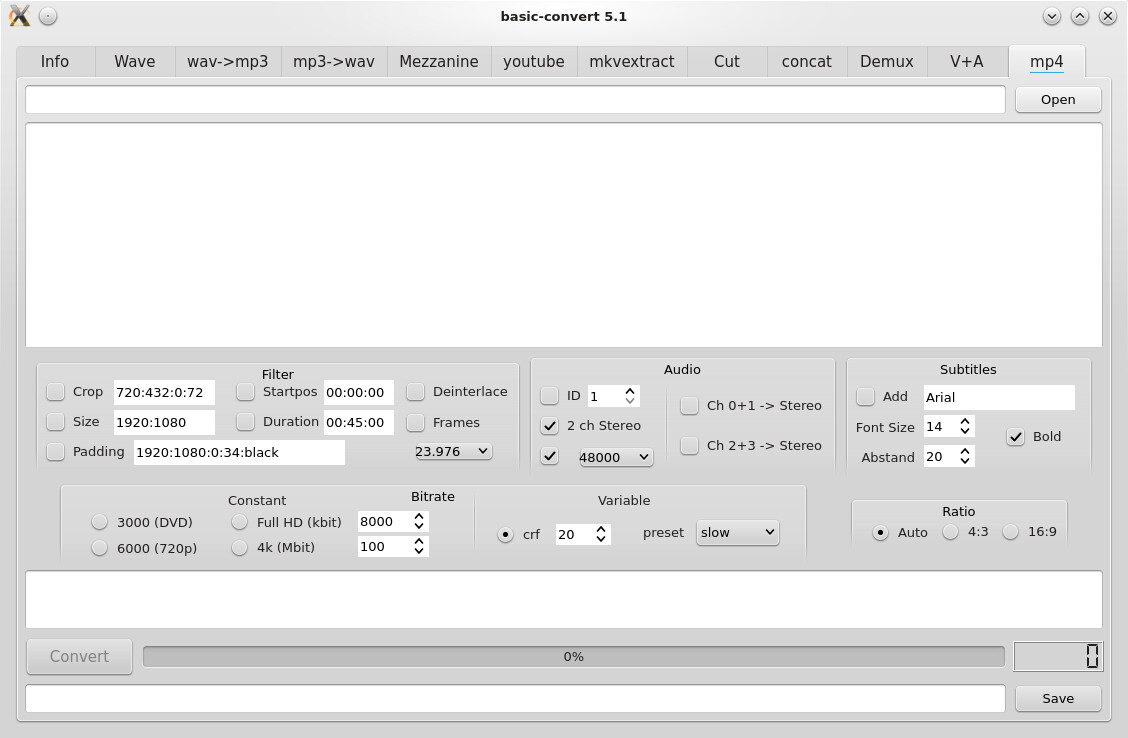Lower the 4k Mbit 100 stepper
This screenshot has height=738, width=1128.
point(419,551)
